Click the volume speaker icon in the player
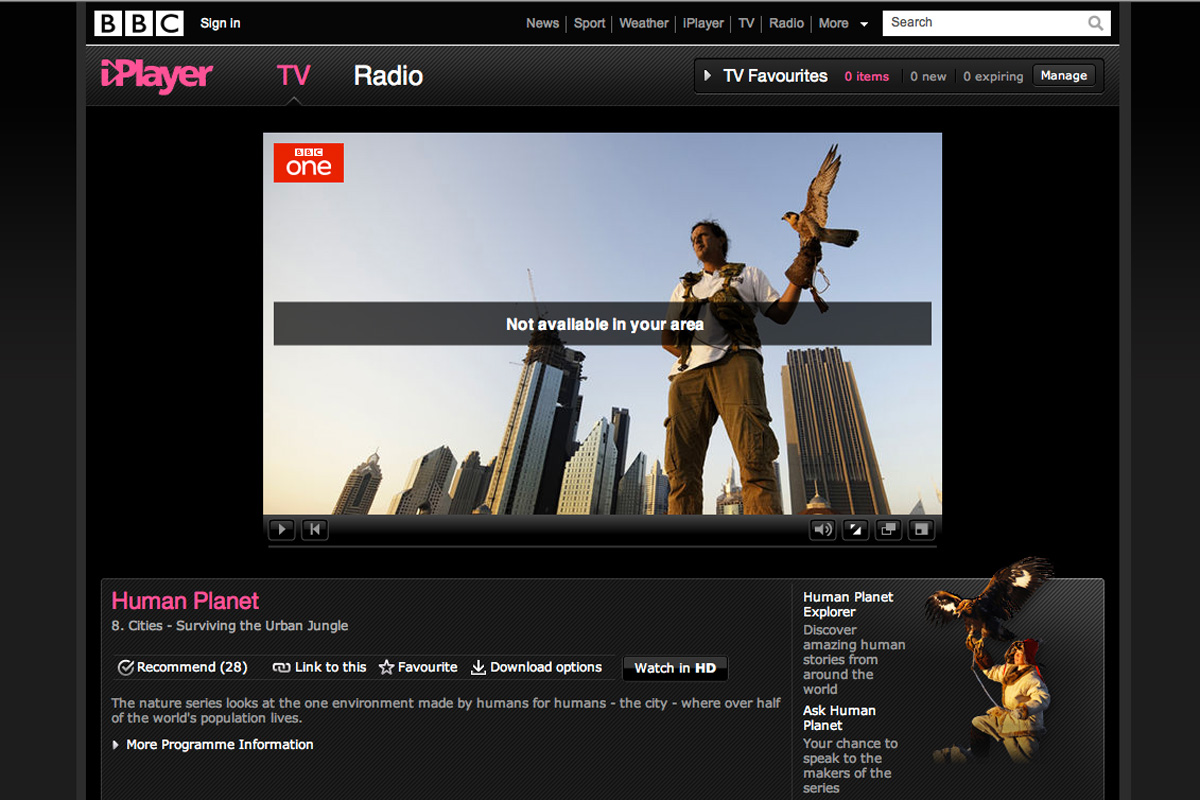 (822, 529)
